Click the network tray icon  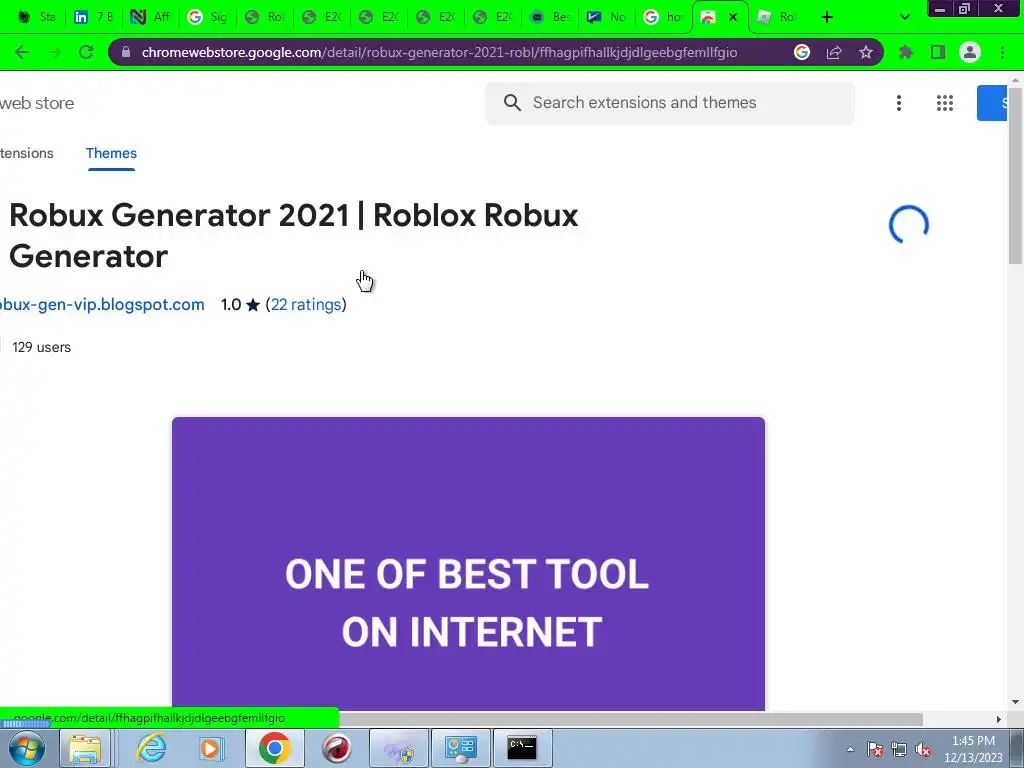click(x=899, y=749)
